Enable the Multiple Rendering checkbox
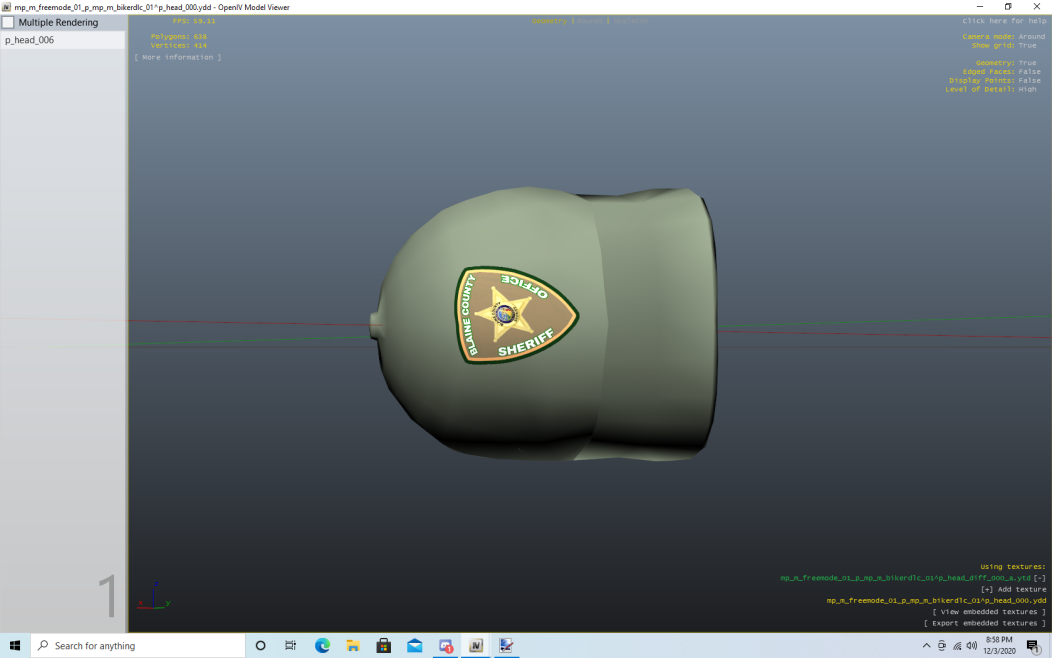 9,22
